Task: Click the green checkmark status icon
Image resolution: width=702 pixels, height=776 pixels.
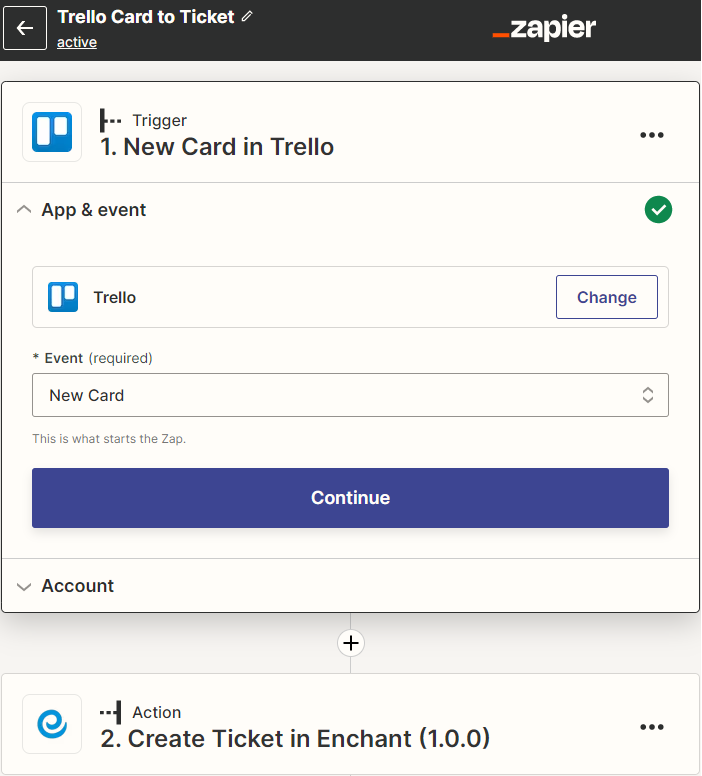Action: coord(658,210)
